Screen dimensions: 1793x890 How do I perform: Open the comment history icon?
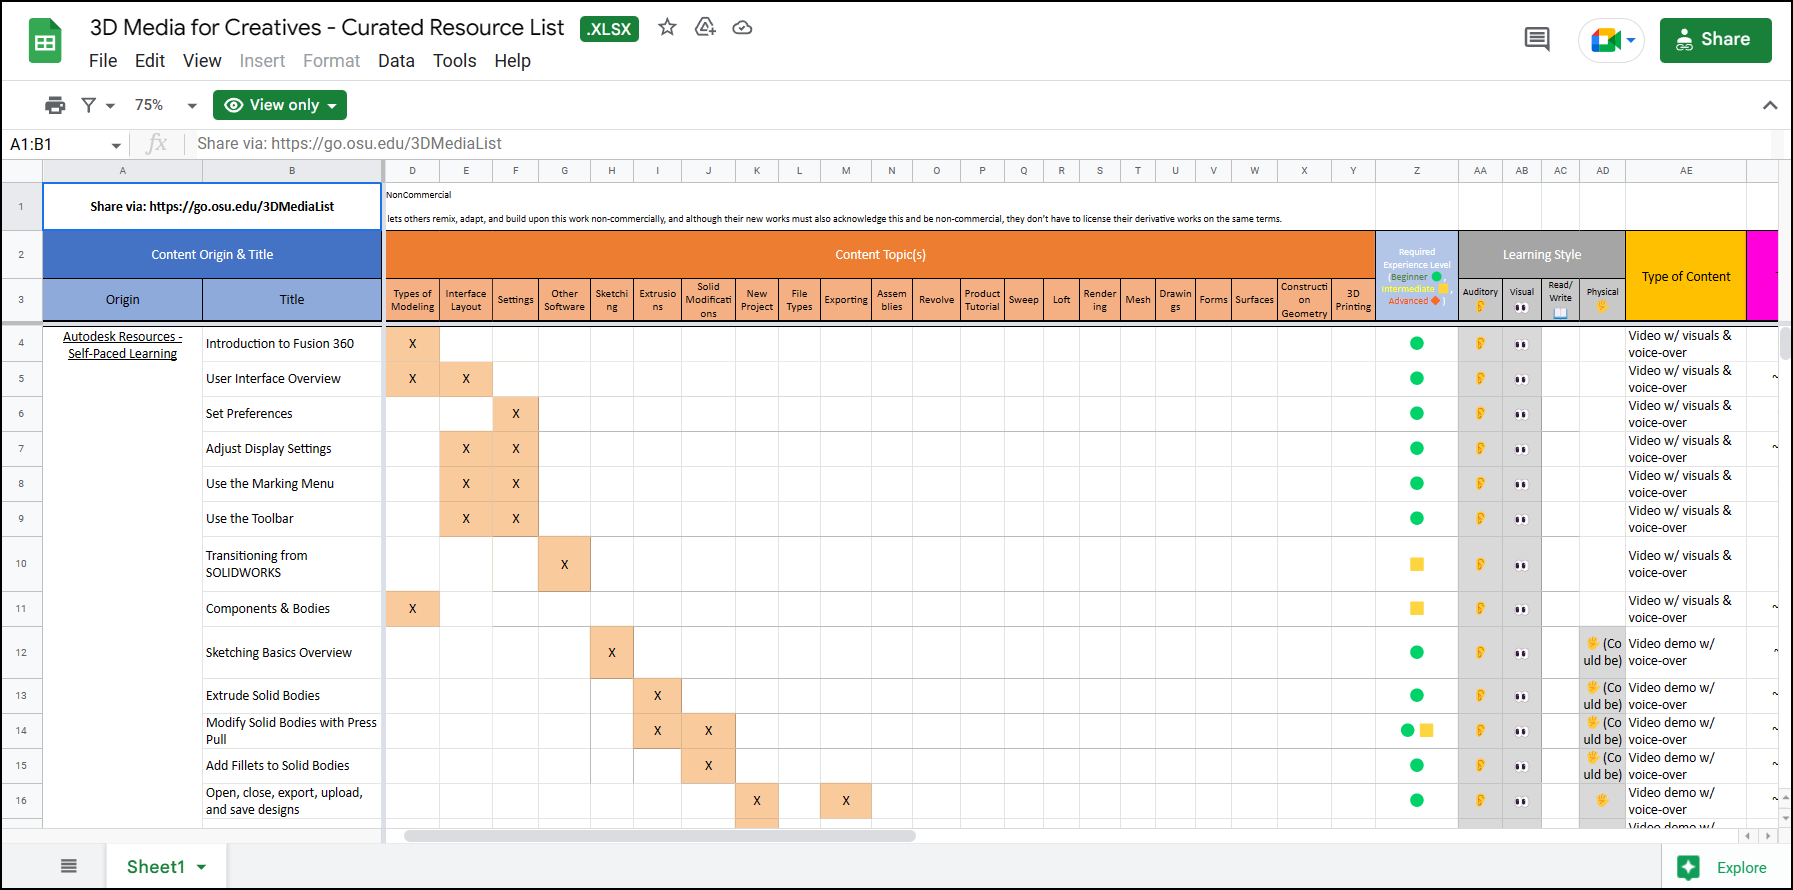click(x=1537, y=40)
